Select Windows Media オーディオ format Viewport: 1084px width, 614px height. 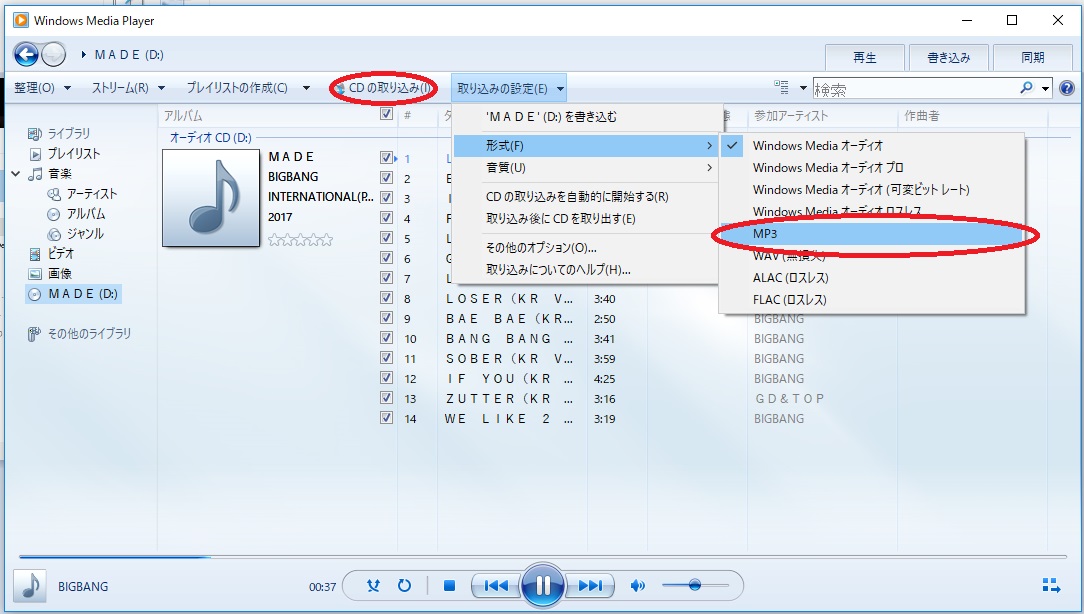[872, 146]
